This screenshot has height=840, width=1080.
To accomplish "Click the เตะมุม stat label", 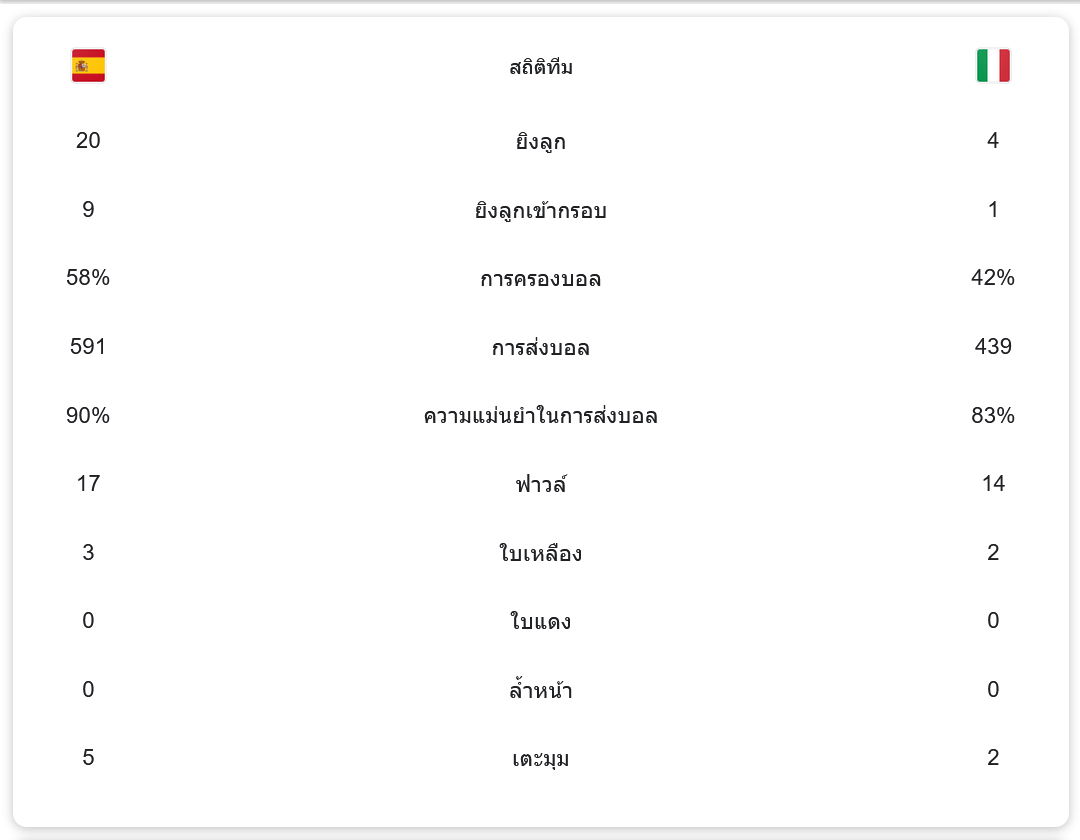I will click(x=541, y=759).
